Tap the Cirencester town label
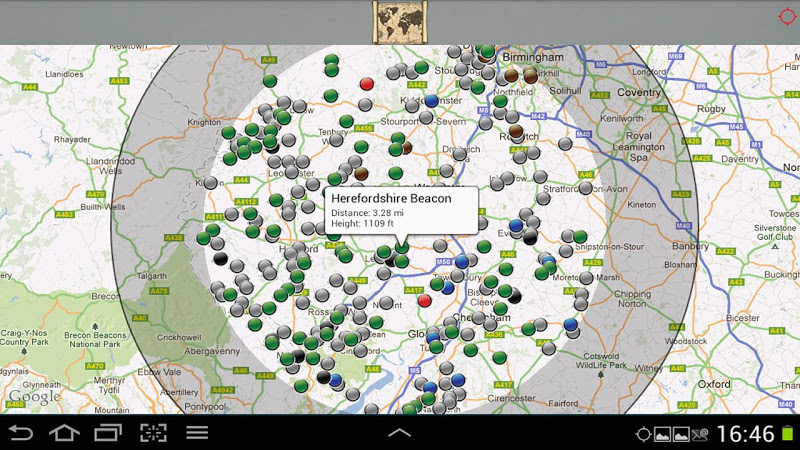The width and height of the screenshot is (800, 450). pyautogui.click(x=511, y=398)
